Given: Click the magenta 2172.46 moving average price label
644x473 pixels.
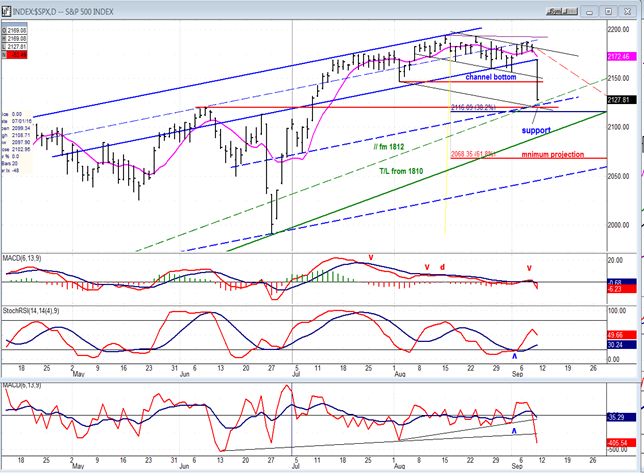Looking at the screenshot, I should coord(621,57).
